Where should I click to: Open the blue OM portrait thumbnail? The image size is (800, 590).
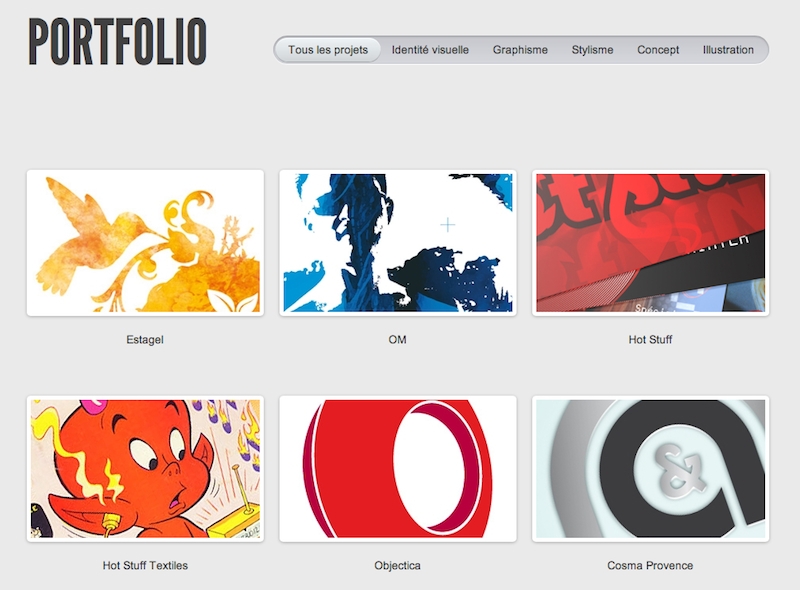398,243
